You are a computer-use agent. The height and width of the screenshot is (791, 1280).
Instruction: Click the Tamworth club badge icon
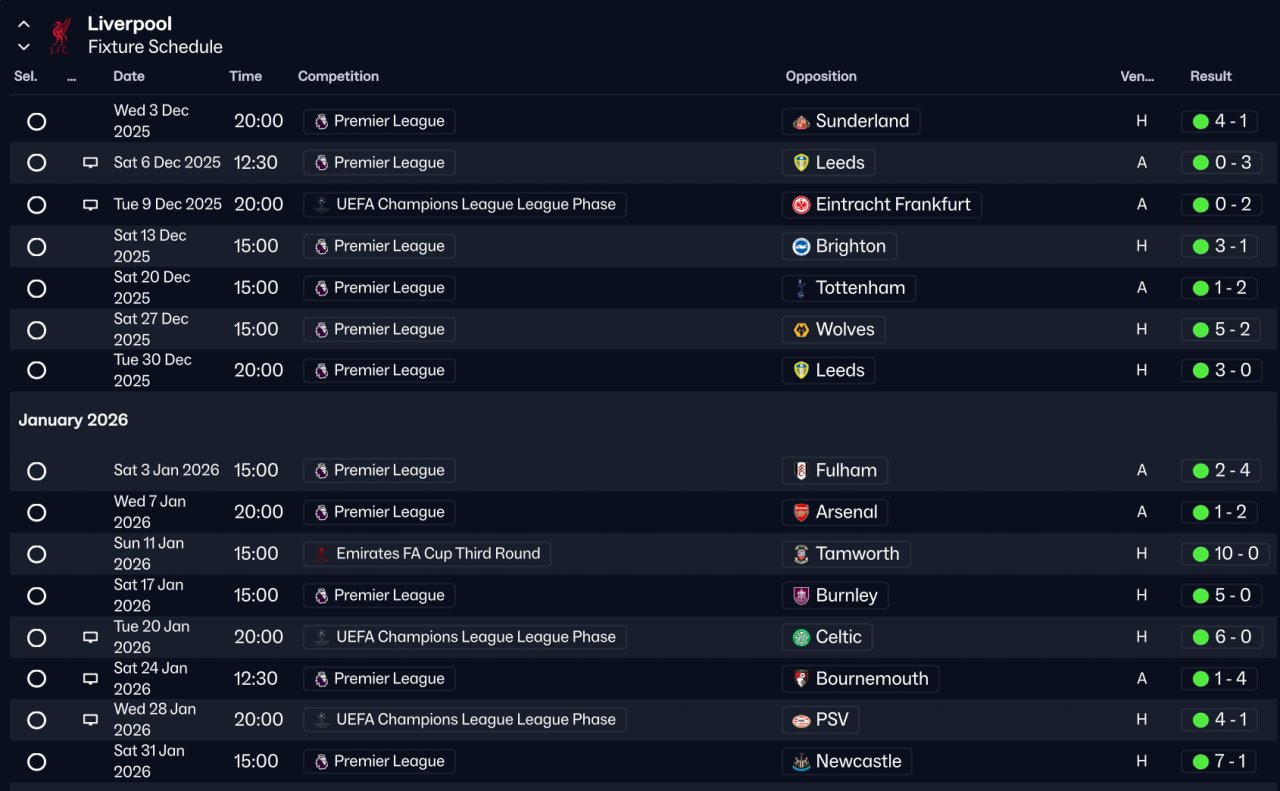tap(801, 554)
